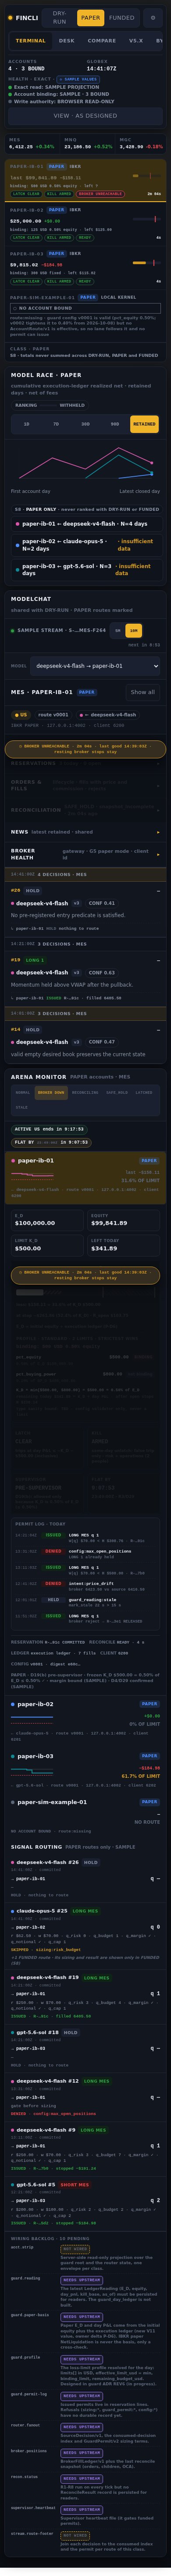Select the 30D range in Model Race
Screen dimensions: 171x2576
click(x=85, y=424)
